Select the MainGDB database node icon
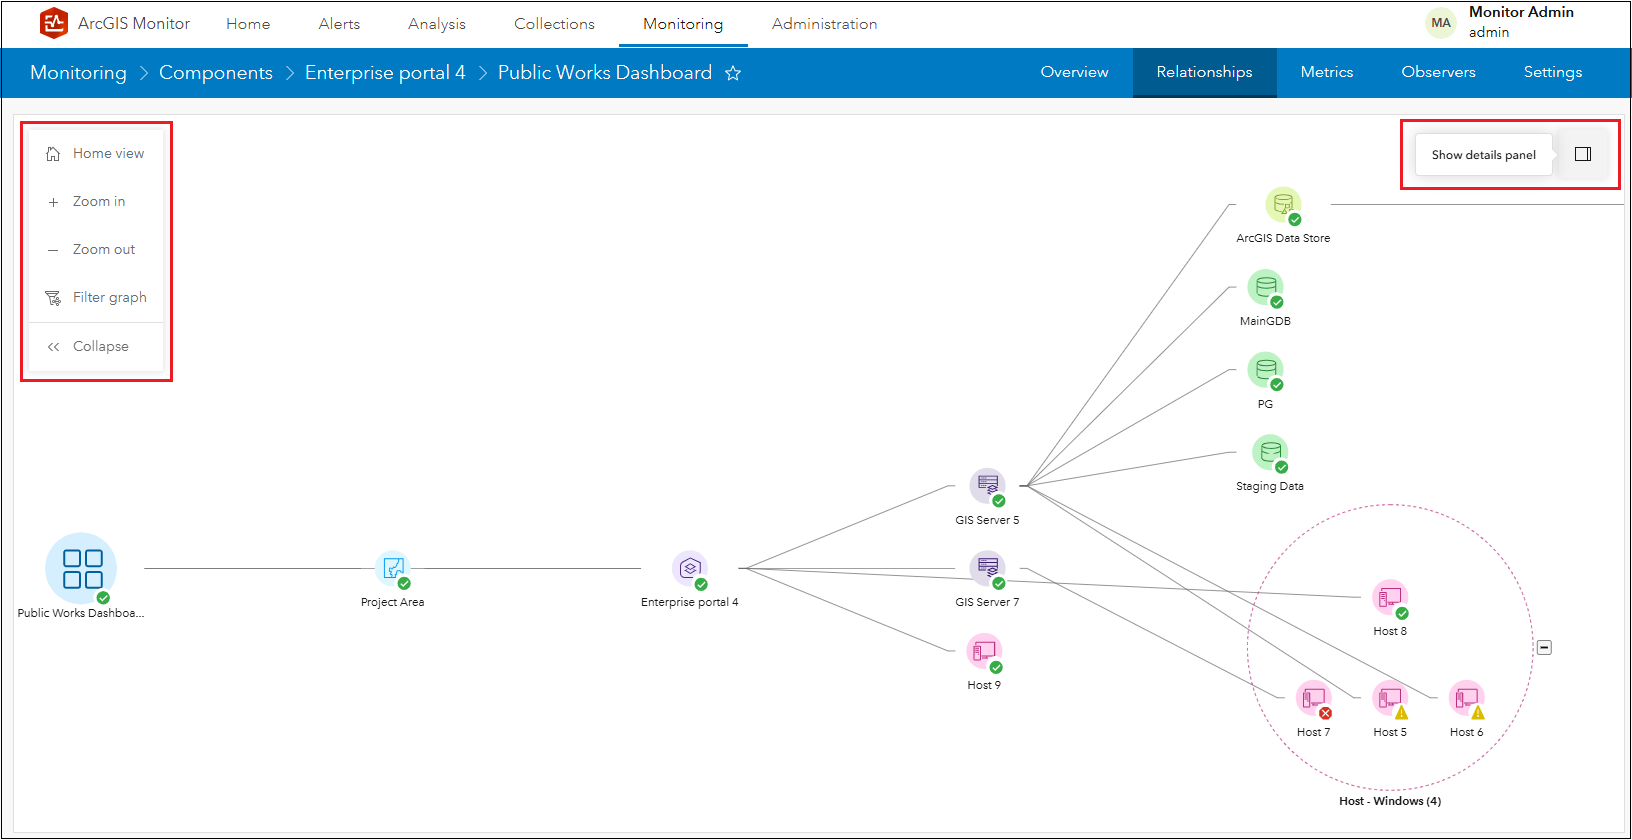 pos(1265,288)
